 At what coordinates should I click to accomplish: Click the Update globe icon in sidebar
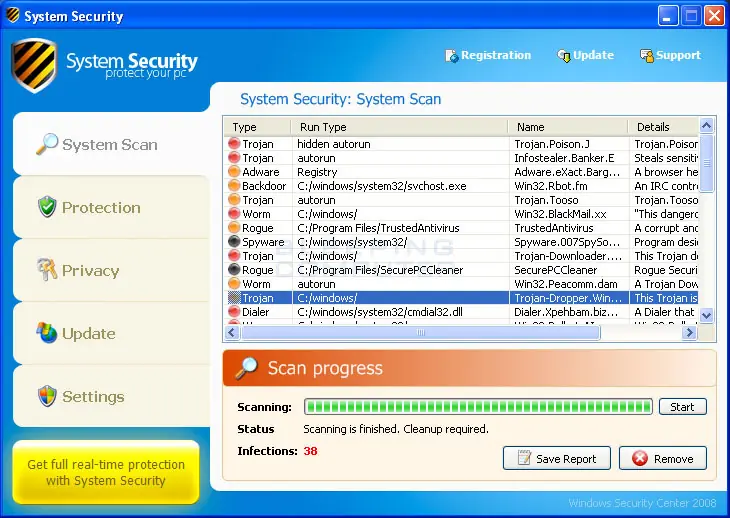[47, 333]
